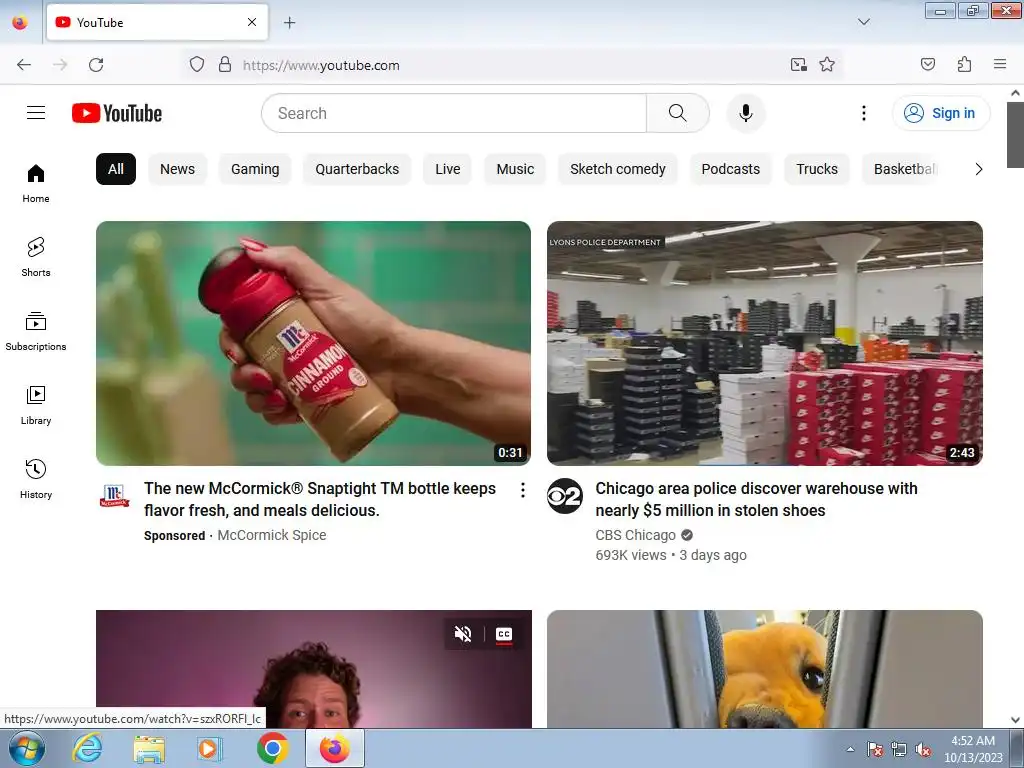This screenshot has width=1024, height=768.
Task: Open Shorts in the sidebar
Action: click(x=36, y=257)
